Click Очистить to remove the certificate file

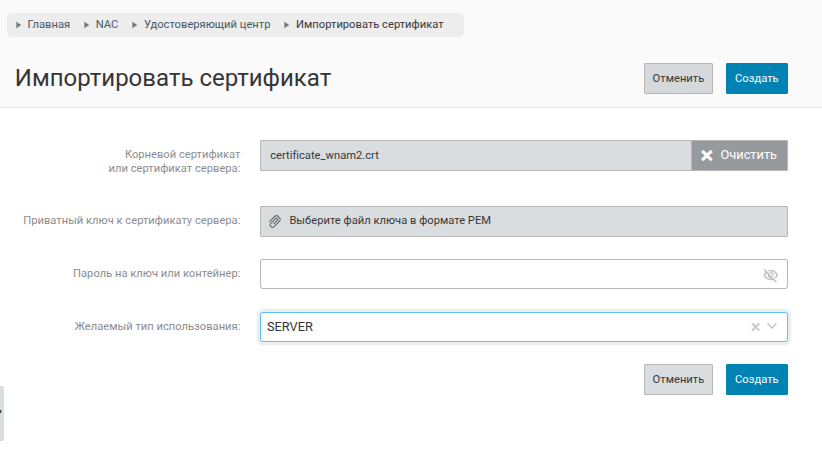tap(740, 155)
